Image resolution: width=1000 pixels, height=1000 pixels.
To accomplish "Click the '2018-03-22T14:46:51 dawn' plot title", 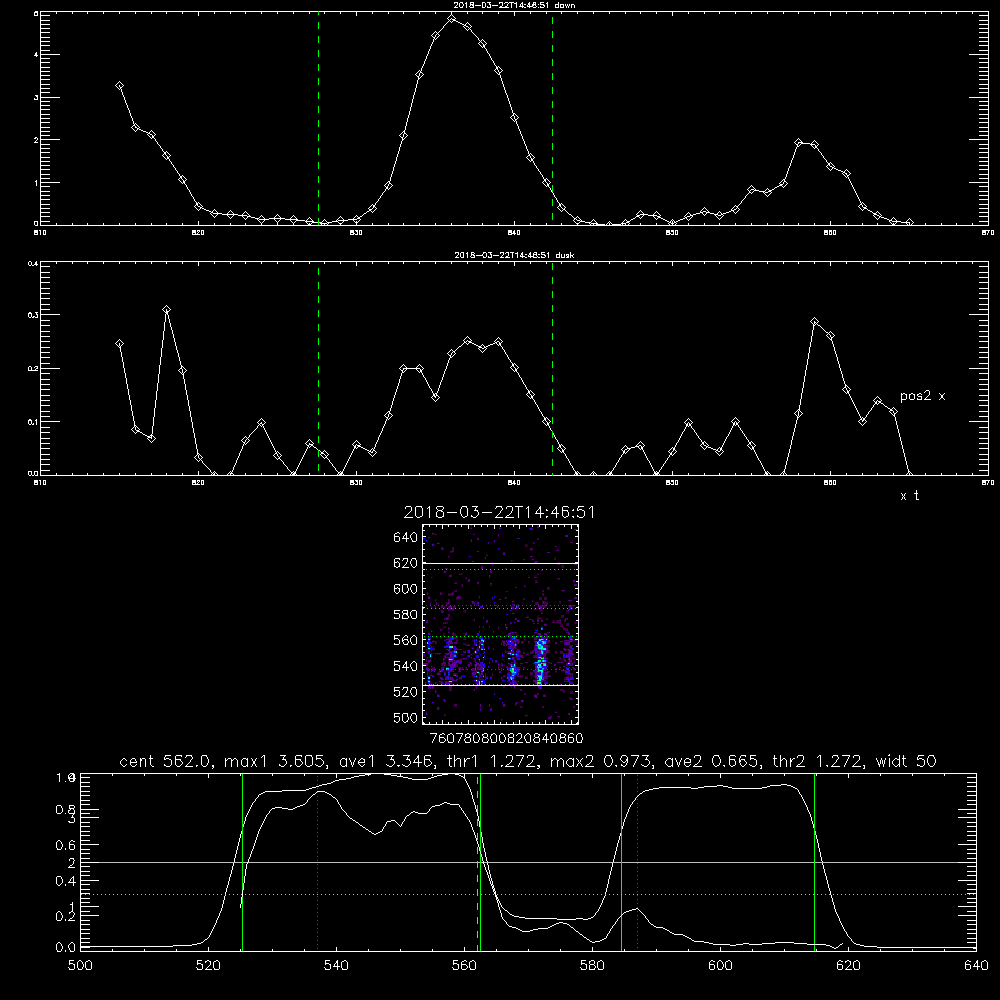I will [514, 5].
